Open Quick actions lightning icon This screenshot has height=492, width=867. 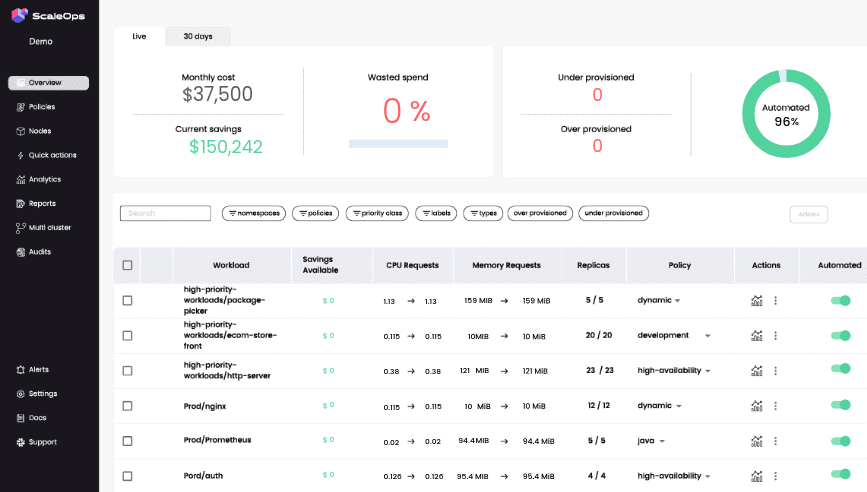click(x=20, y=155)
